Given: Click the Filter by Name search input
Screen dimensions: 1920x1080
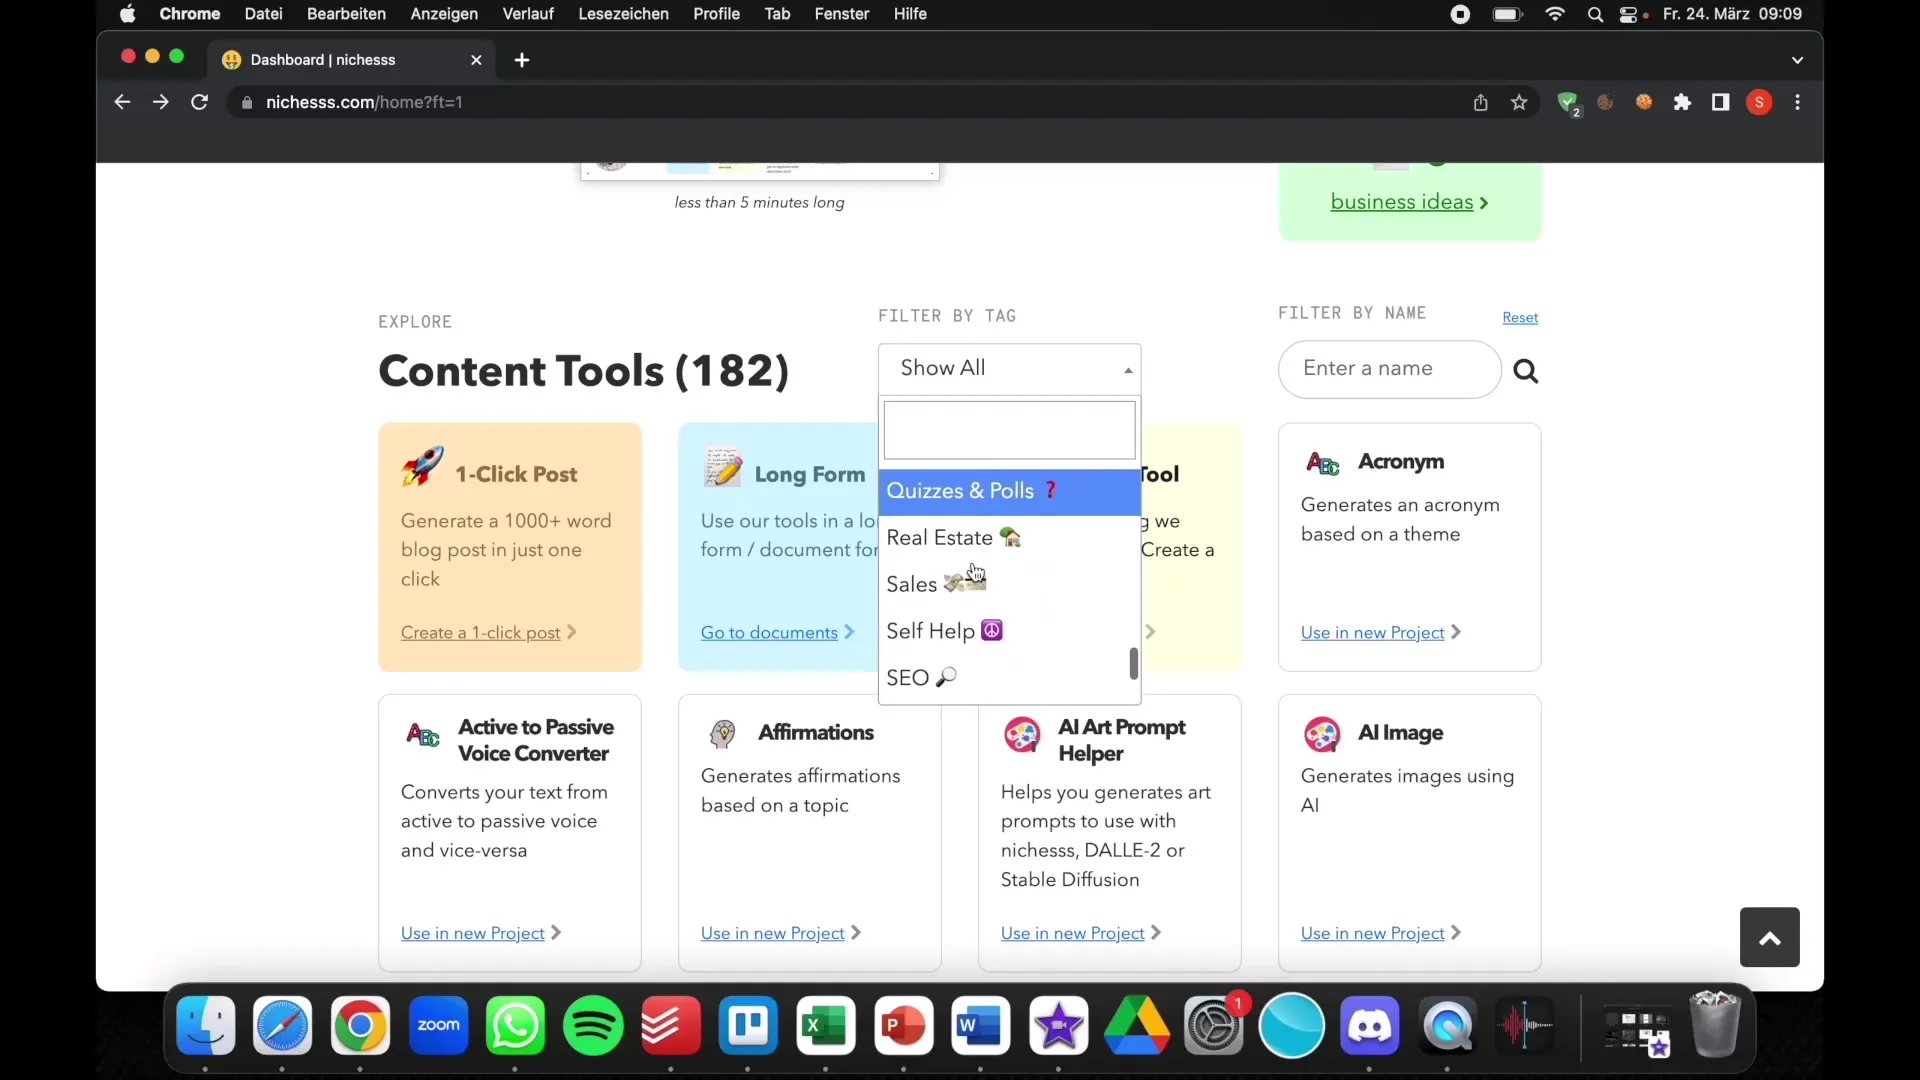Looking at the screenshot, I should pyautogui.click(x=1389, y=367).
